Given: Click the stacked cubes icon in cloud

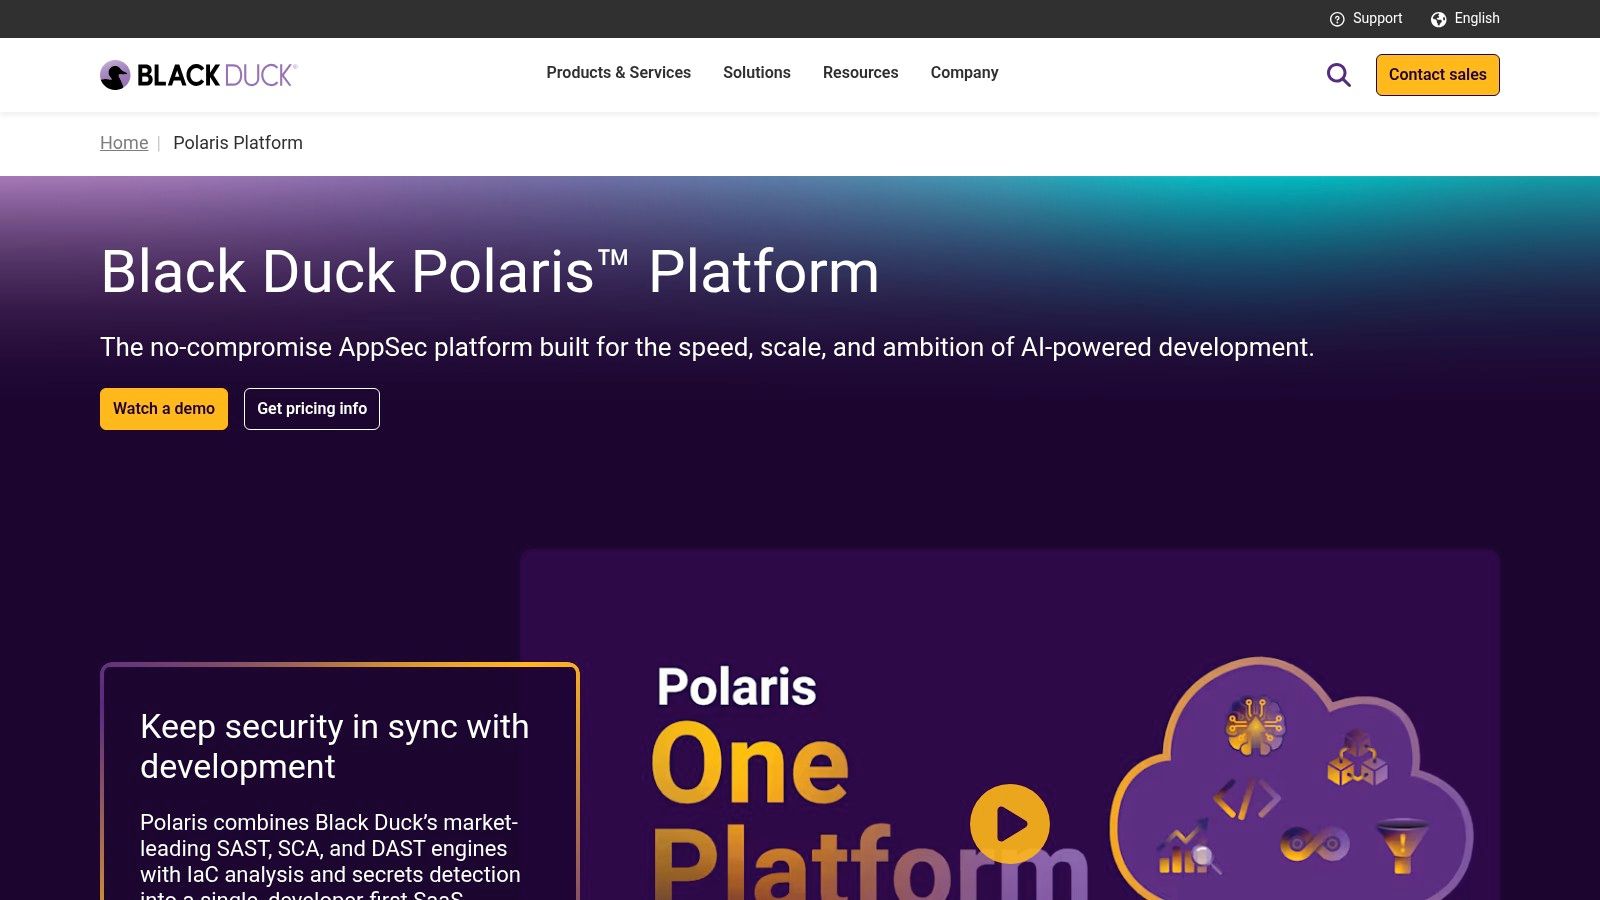Looking at the screenshot, I should (1357, 758).
